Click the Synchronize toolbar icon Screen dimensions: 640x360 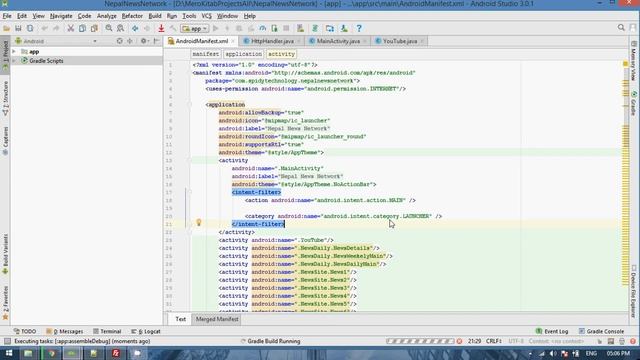click(30, 28)
